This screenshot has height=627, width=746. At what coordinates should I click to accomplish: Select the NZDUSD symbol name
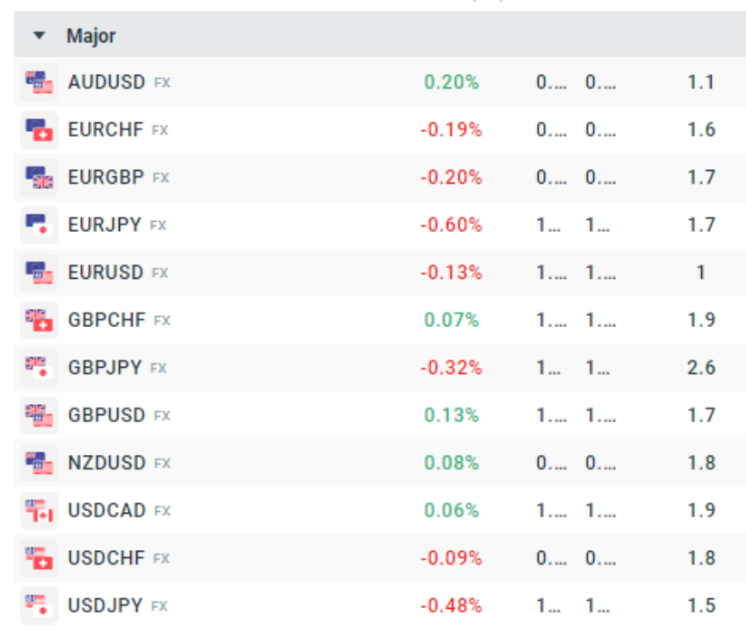[x=106, y=463]
